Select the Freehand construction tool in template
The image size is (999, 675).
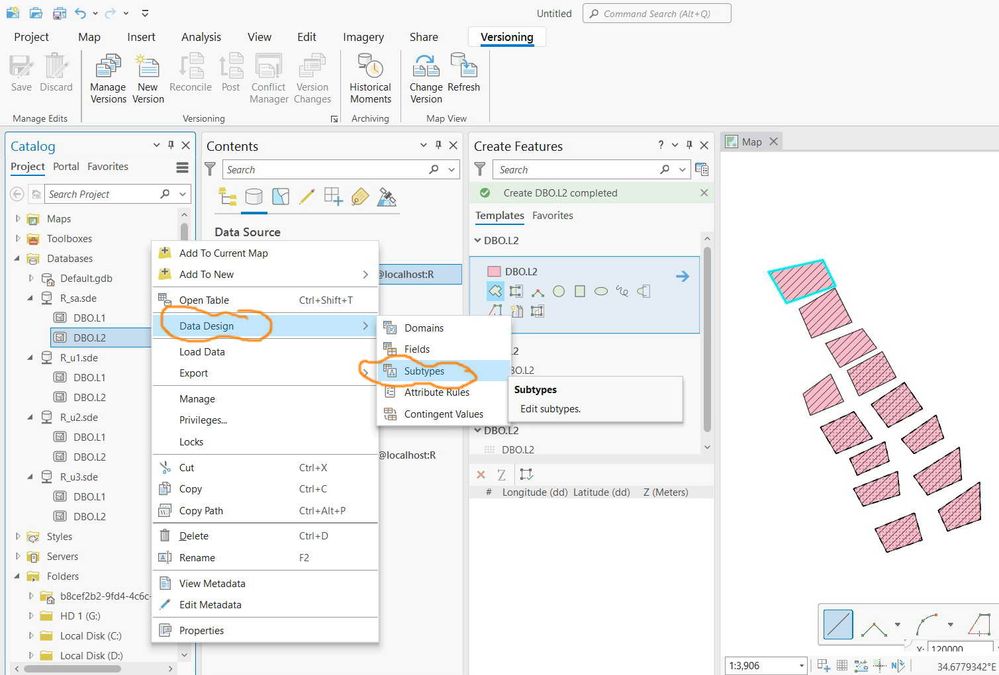pos(622,291)
